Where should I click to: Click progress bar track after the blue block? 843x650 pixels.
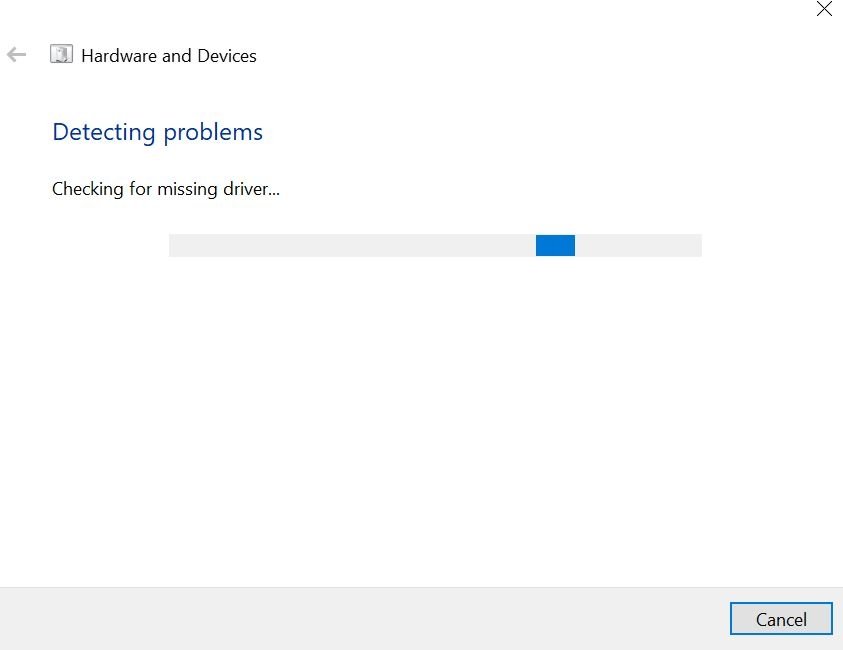coord(639,245)
